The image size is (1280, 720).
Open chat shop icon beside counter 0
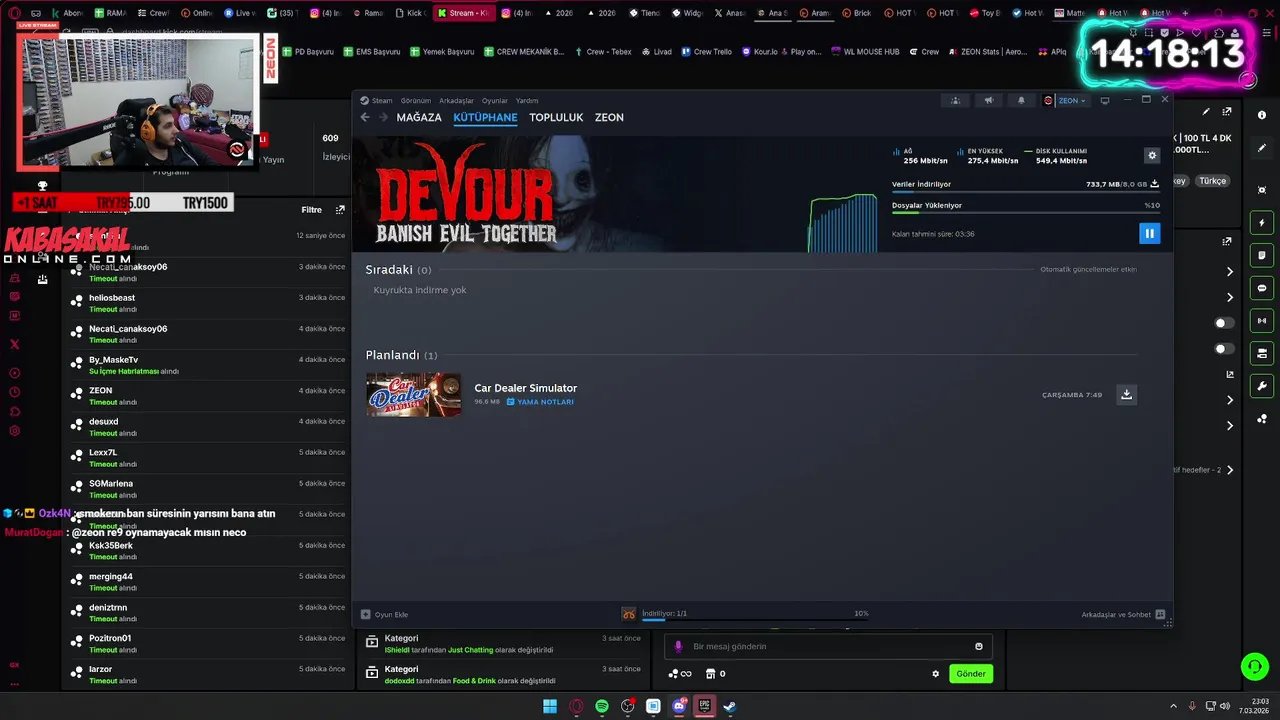[x=711, y=674]
